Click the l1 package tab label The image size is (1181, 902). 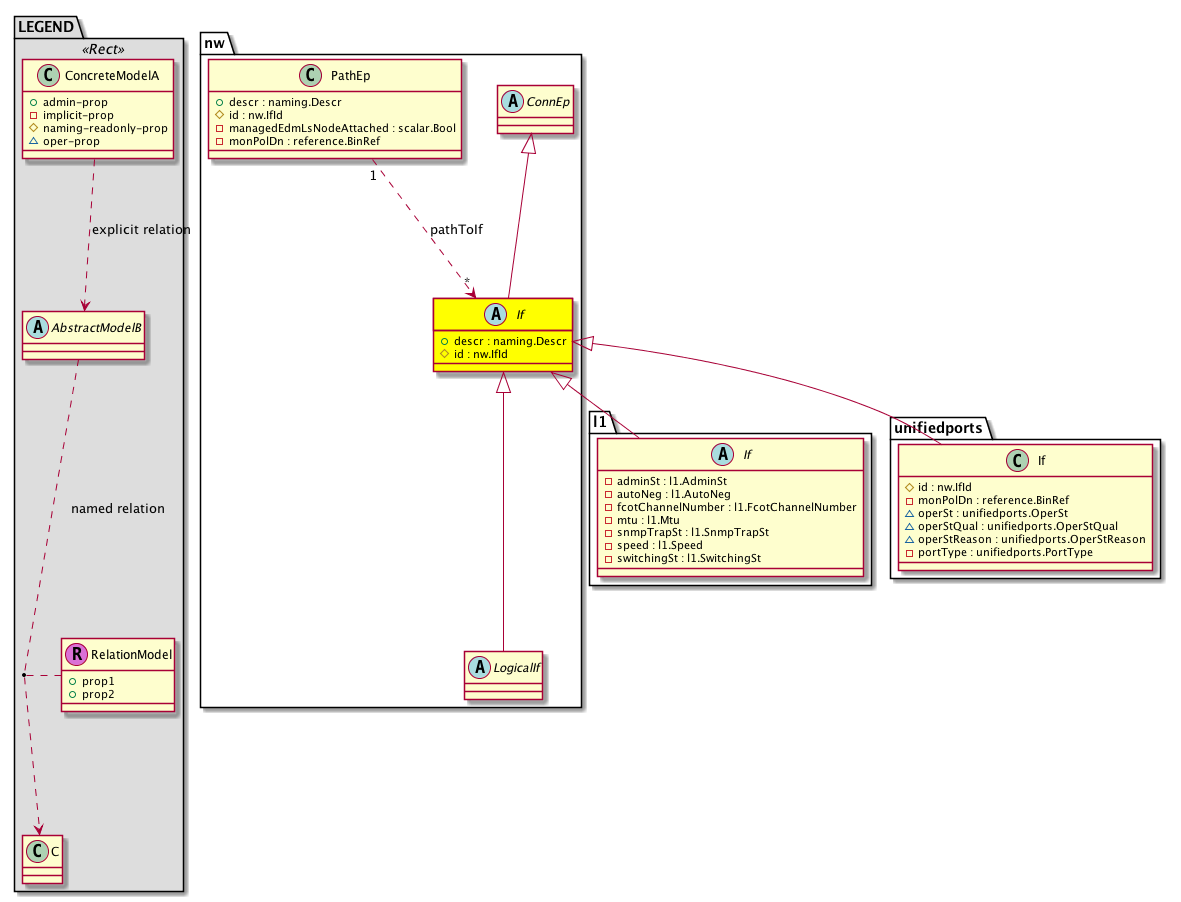(x=601, y=422)
